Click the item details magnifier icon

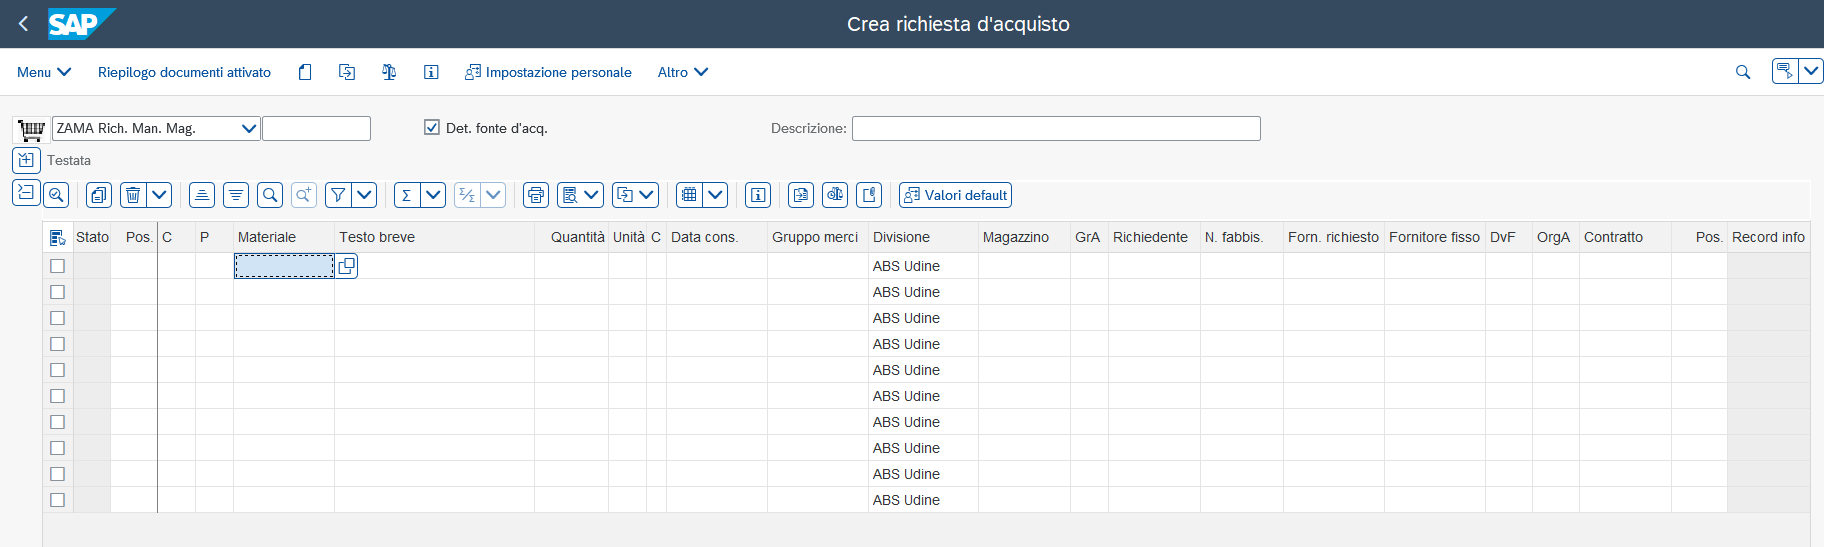(x=57, y=195)
